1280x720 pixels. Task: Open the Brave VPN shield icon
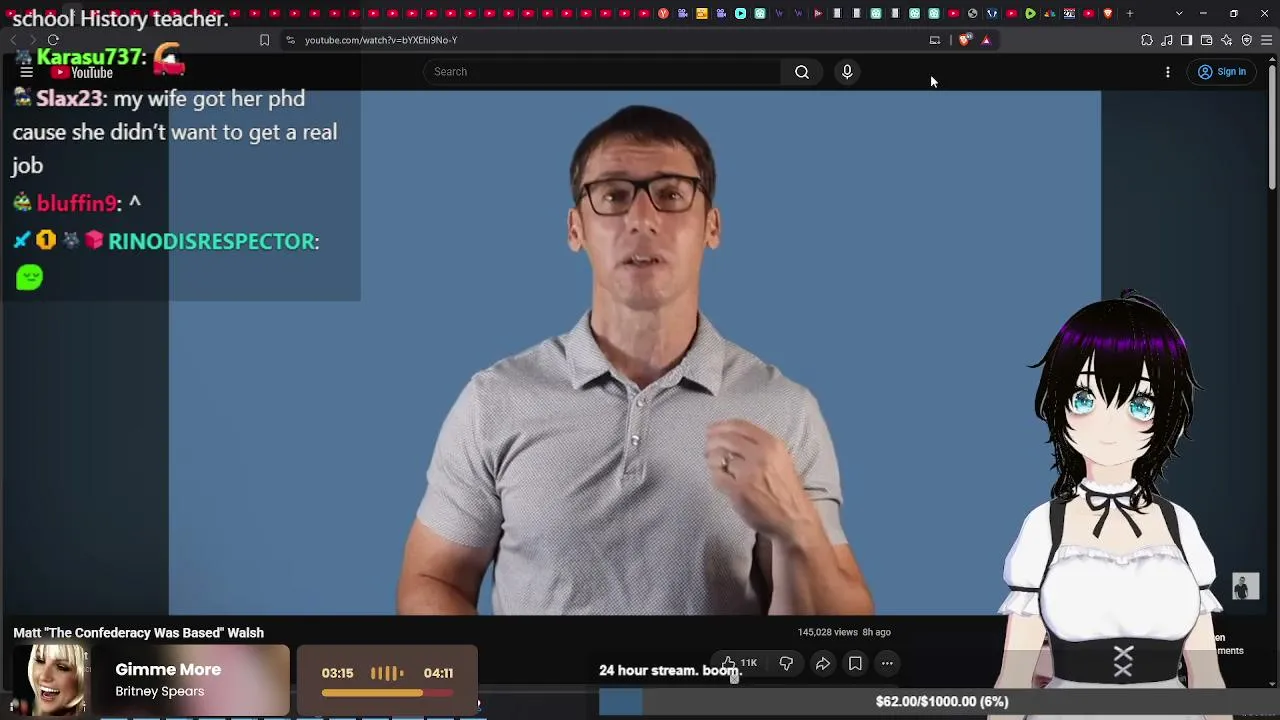pyautogui.click(x=1247, y=40)
